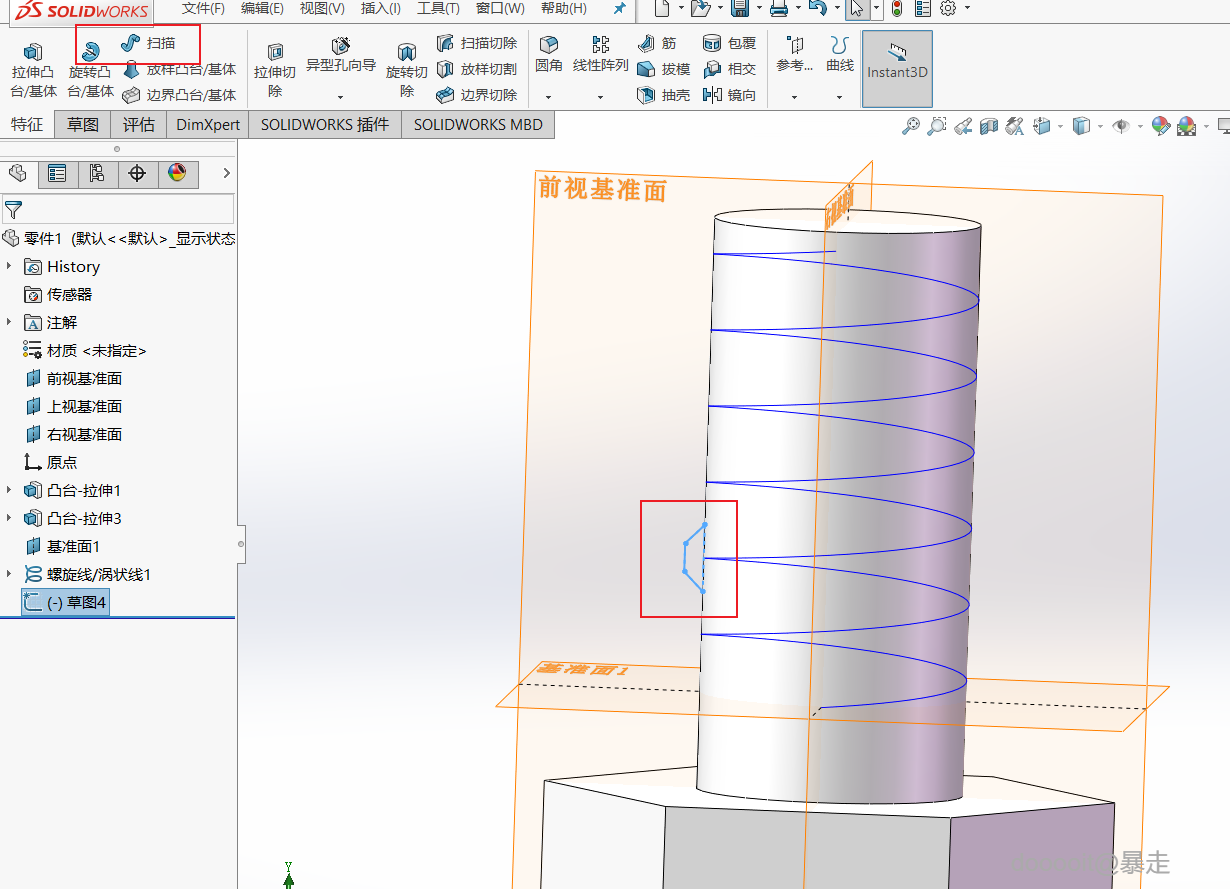1230x889 pixels.
Task: Open the 工具(T) menu
Action: tap(438, 9)
